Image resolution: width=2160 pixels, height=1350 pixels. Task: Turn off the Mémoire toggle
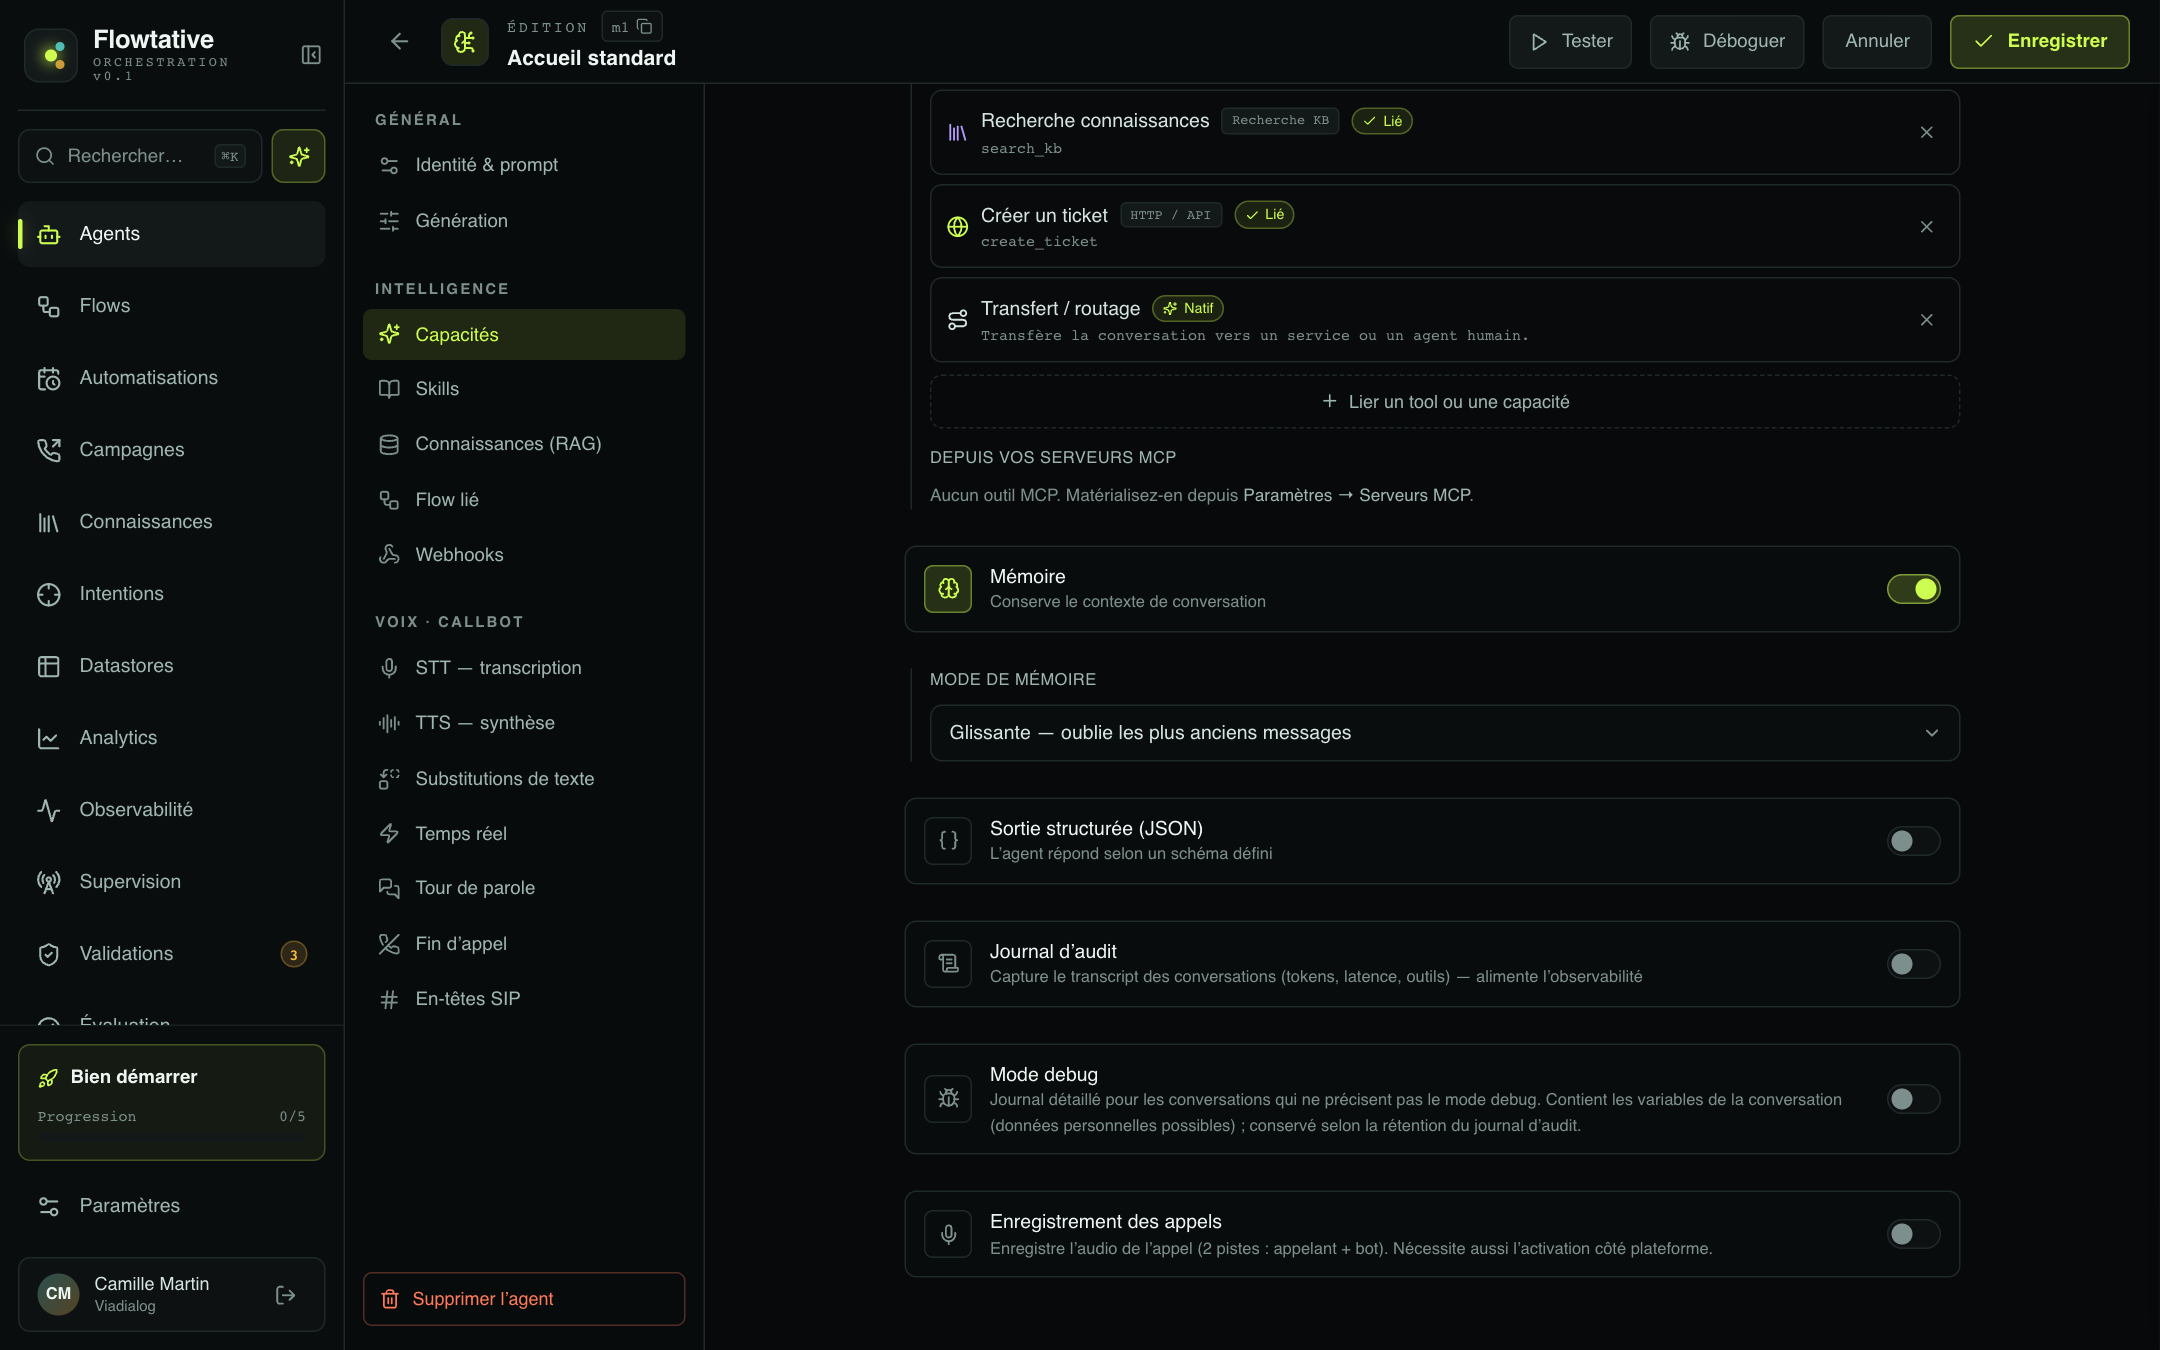[x=1913, y=589]
